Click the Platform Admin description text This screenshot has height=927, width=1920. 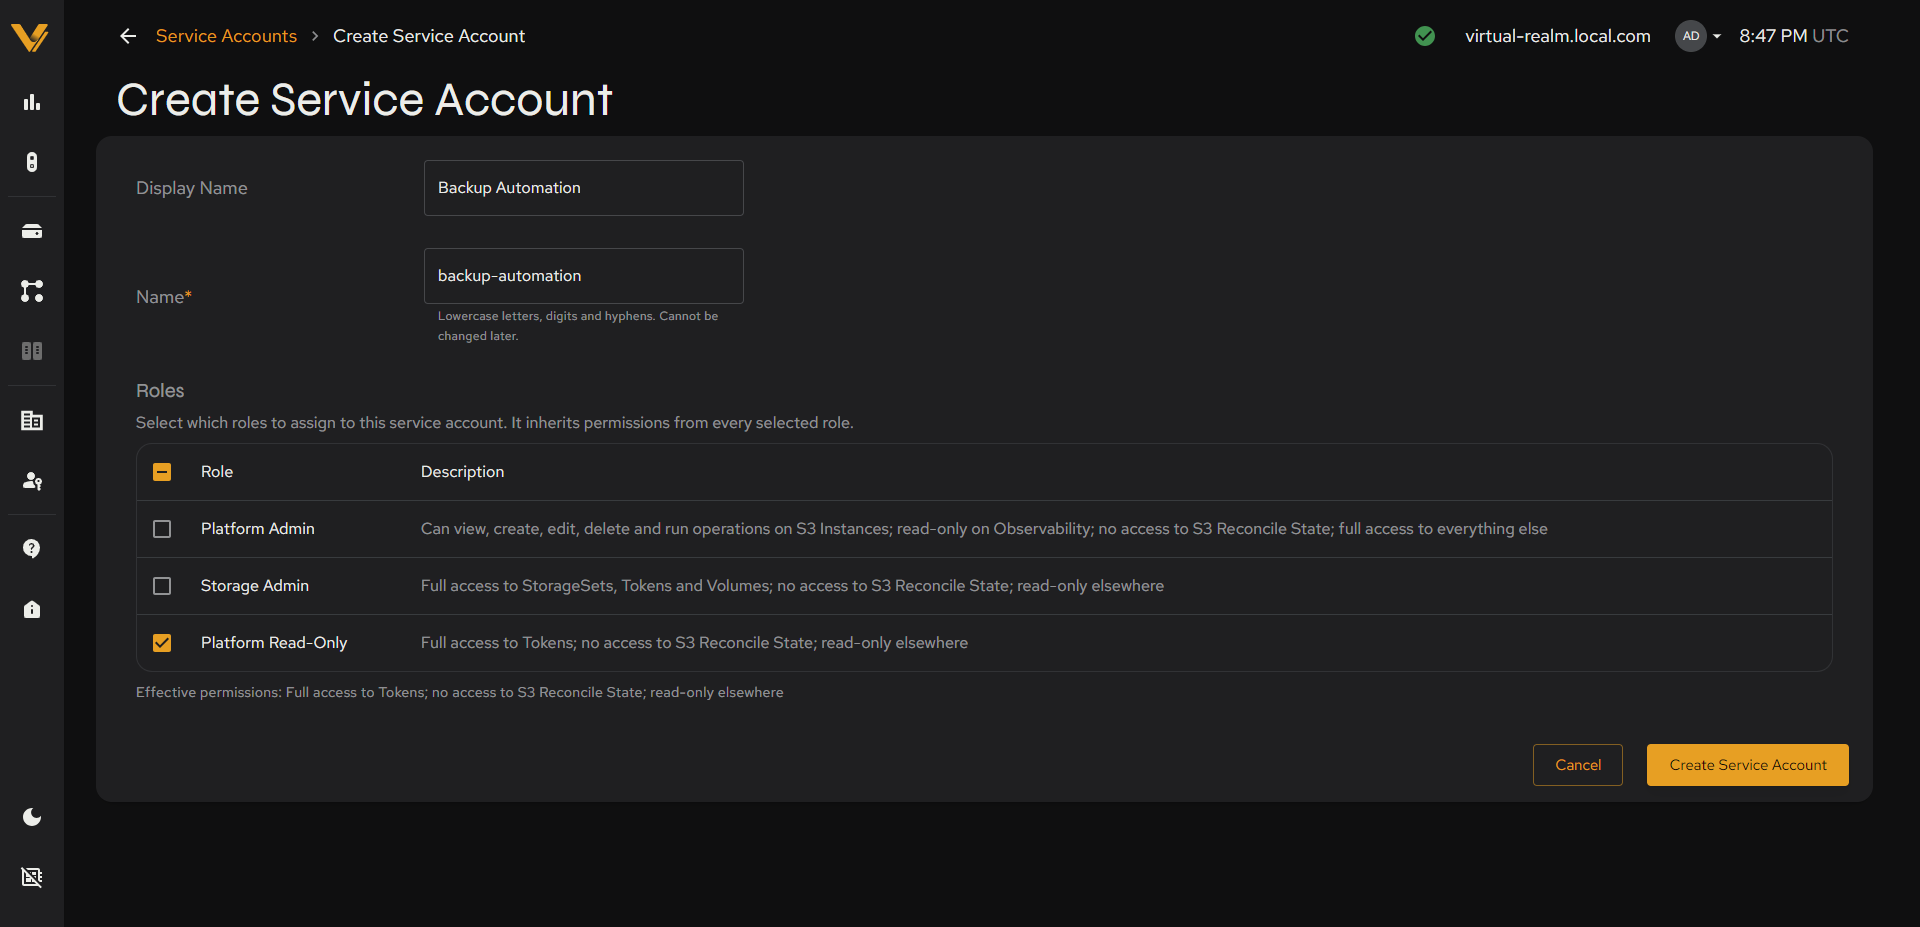tap(984, 529)
